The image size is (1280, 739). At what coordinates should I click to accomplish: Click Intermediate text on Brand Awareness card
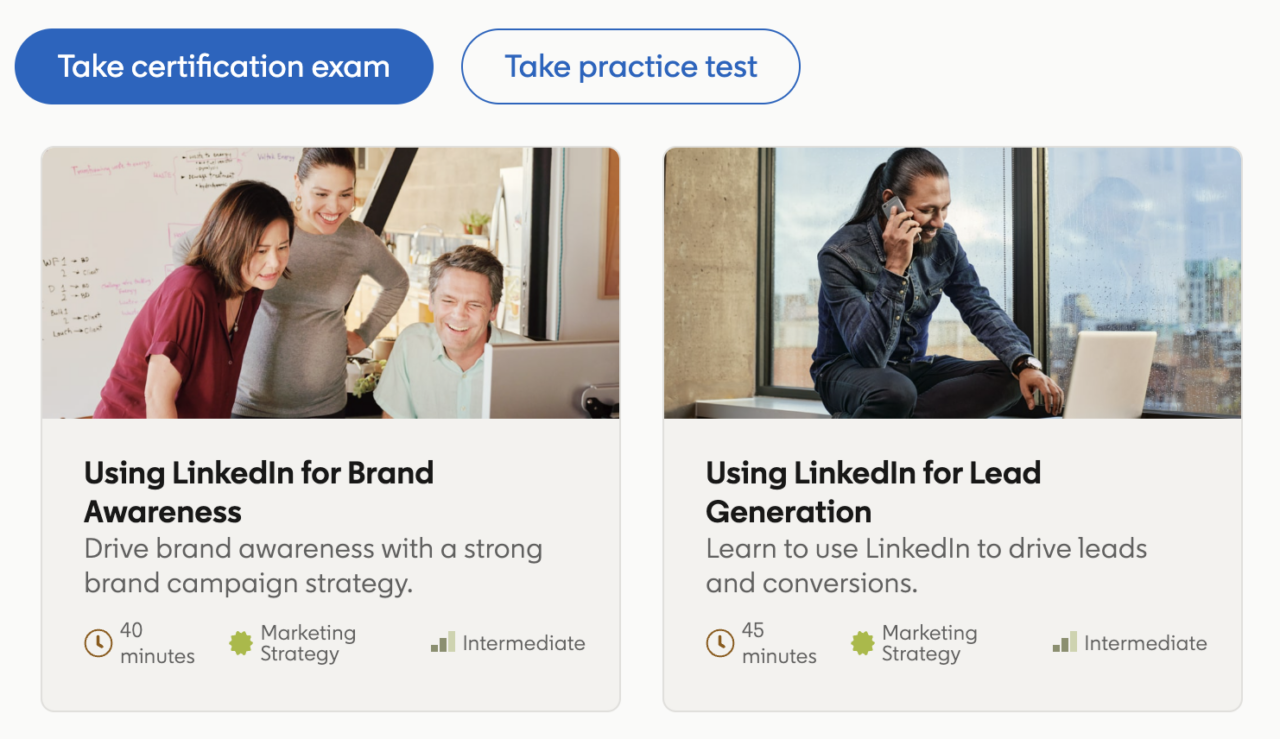524,643
